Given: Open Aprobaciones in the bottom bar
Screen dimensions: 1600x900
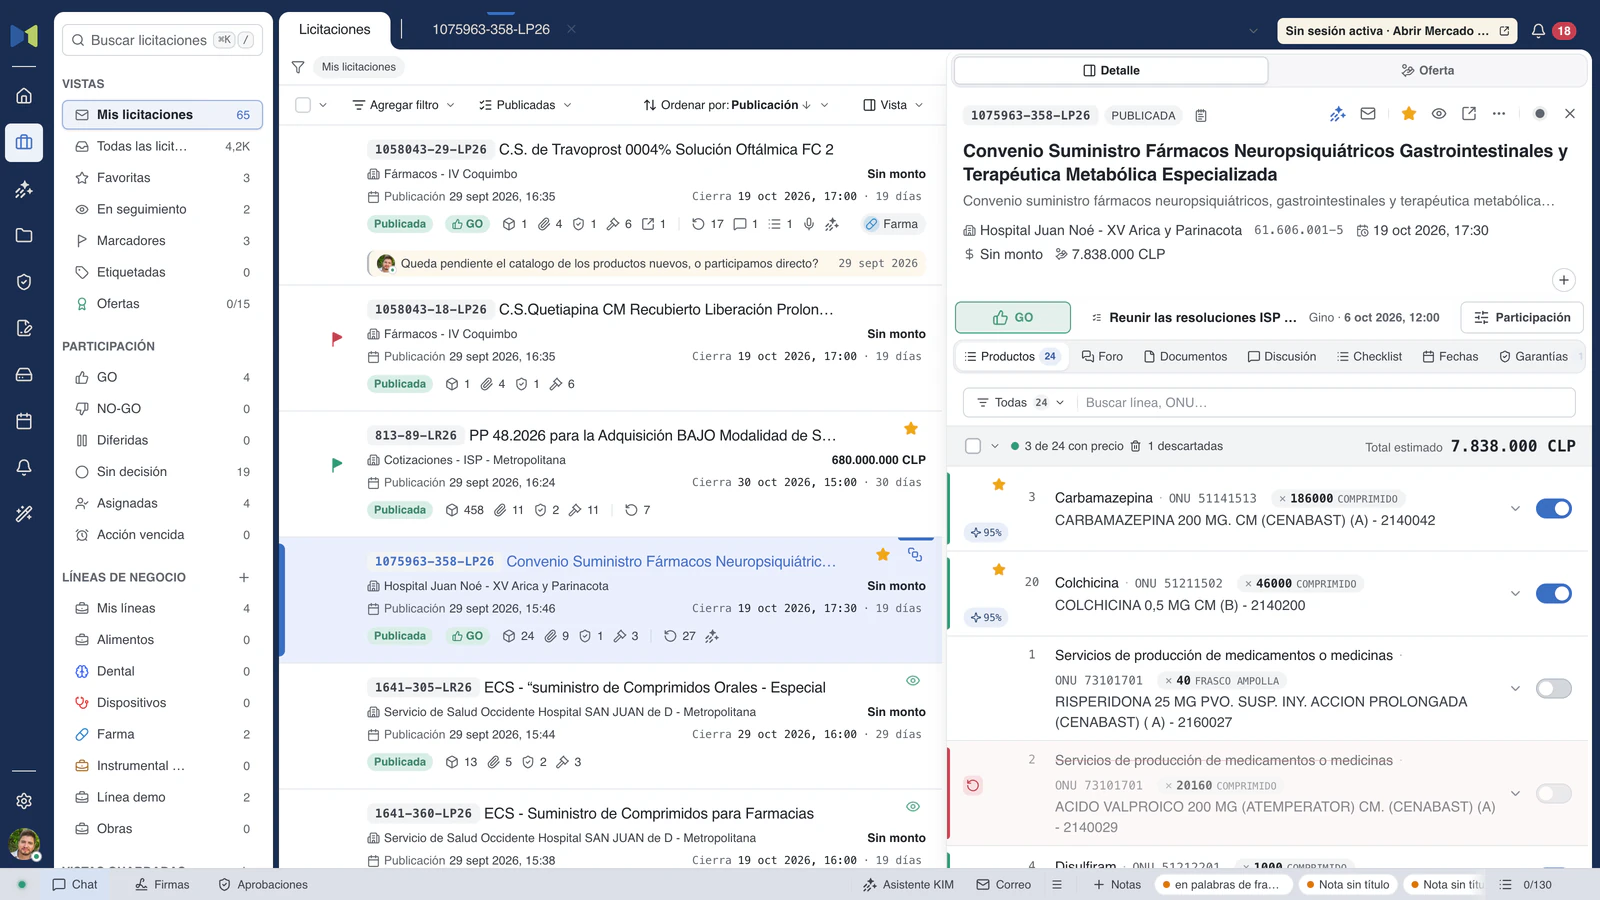Looking at the screenshot, I should pyautogui.click(x=263, y=884).
